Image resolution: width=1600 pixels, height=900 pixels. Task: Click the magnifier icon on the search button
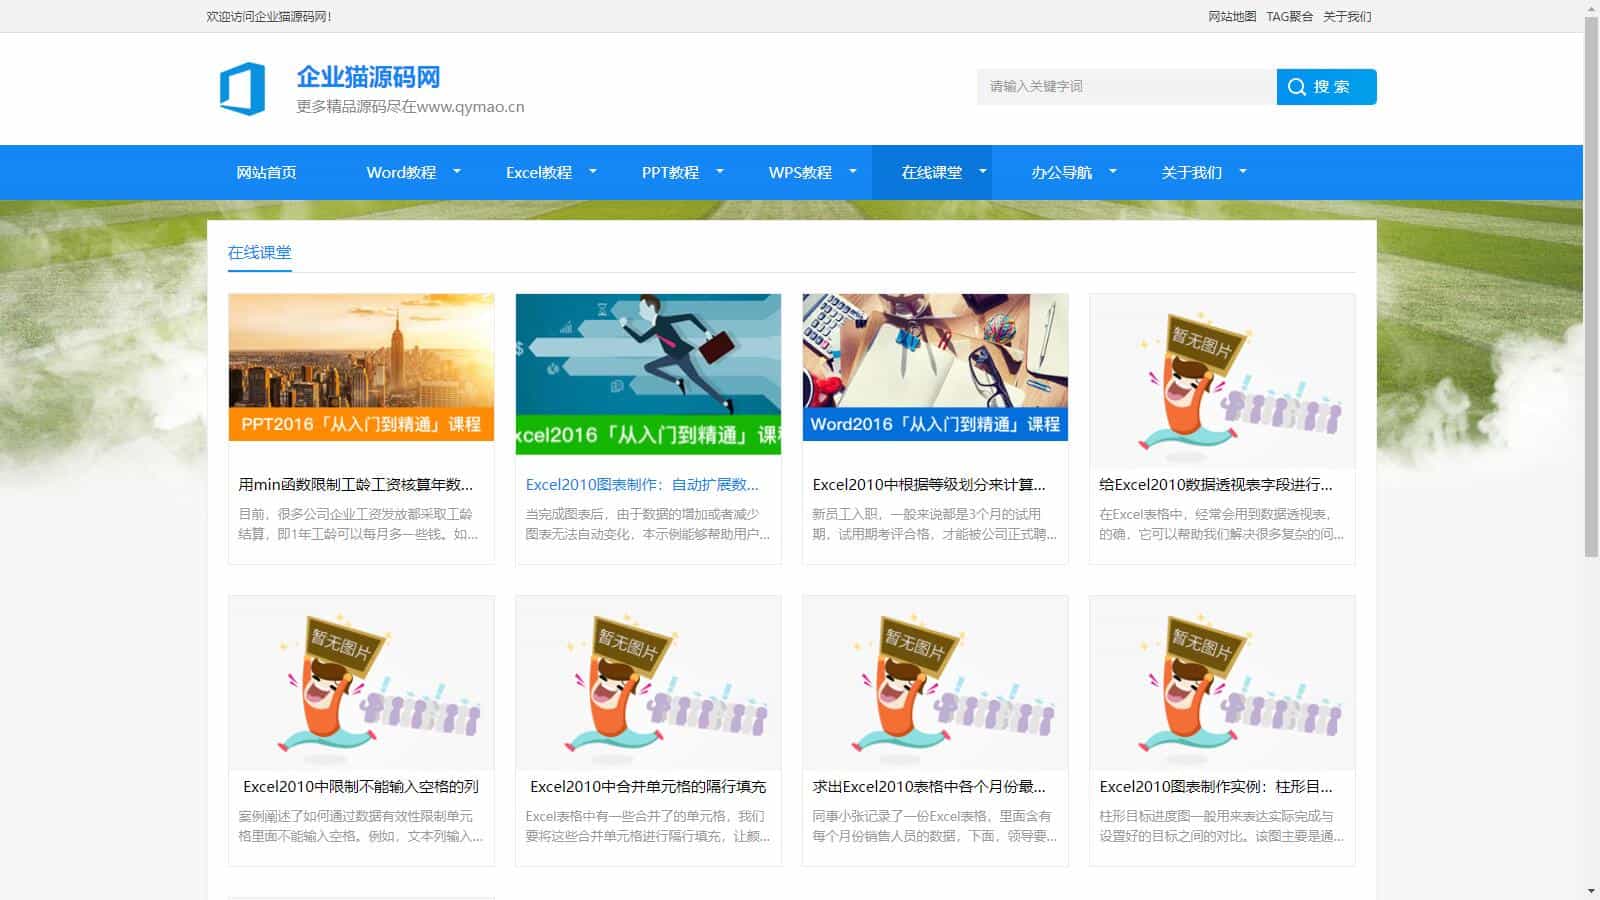[x=1297, y=87]
